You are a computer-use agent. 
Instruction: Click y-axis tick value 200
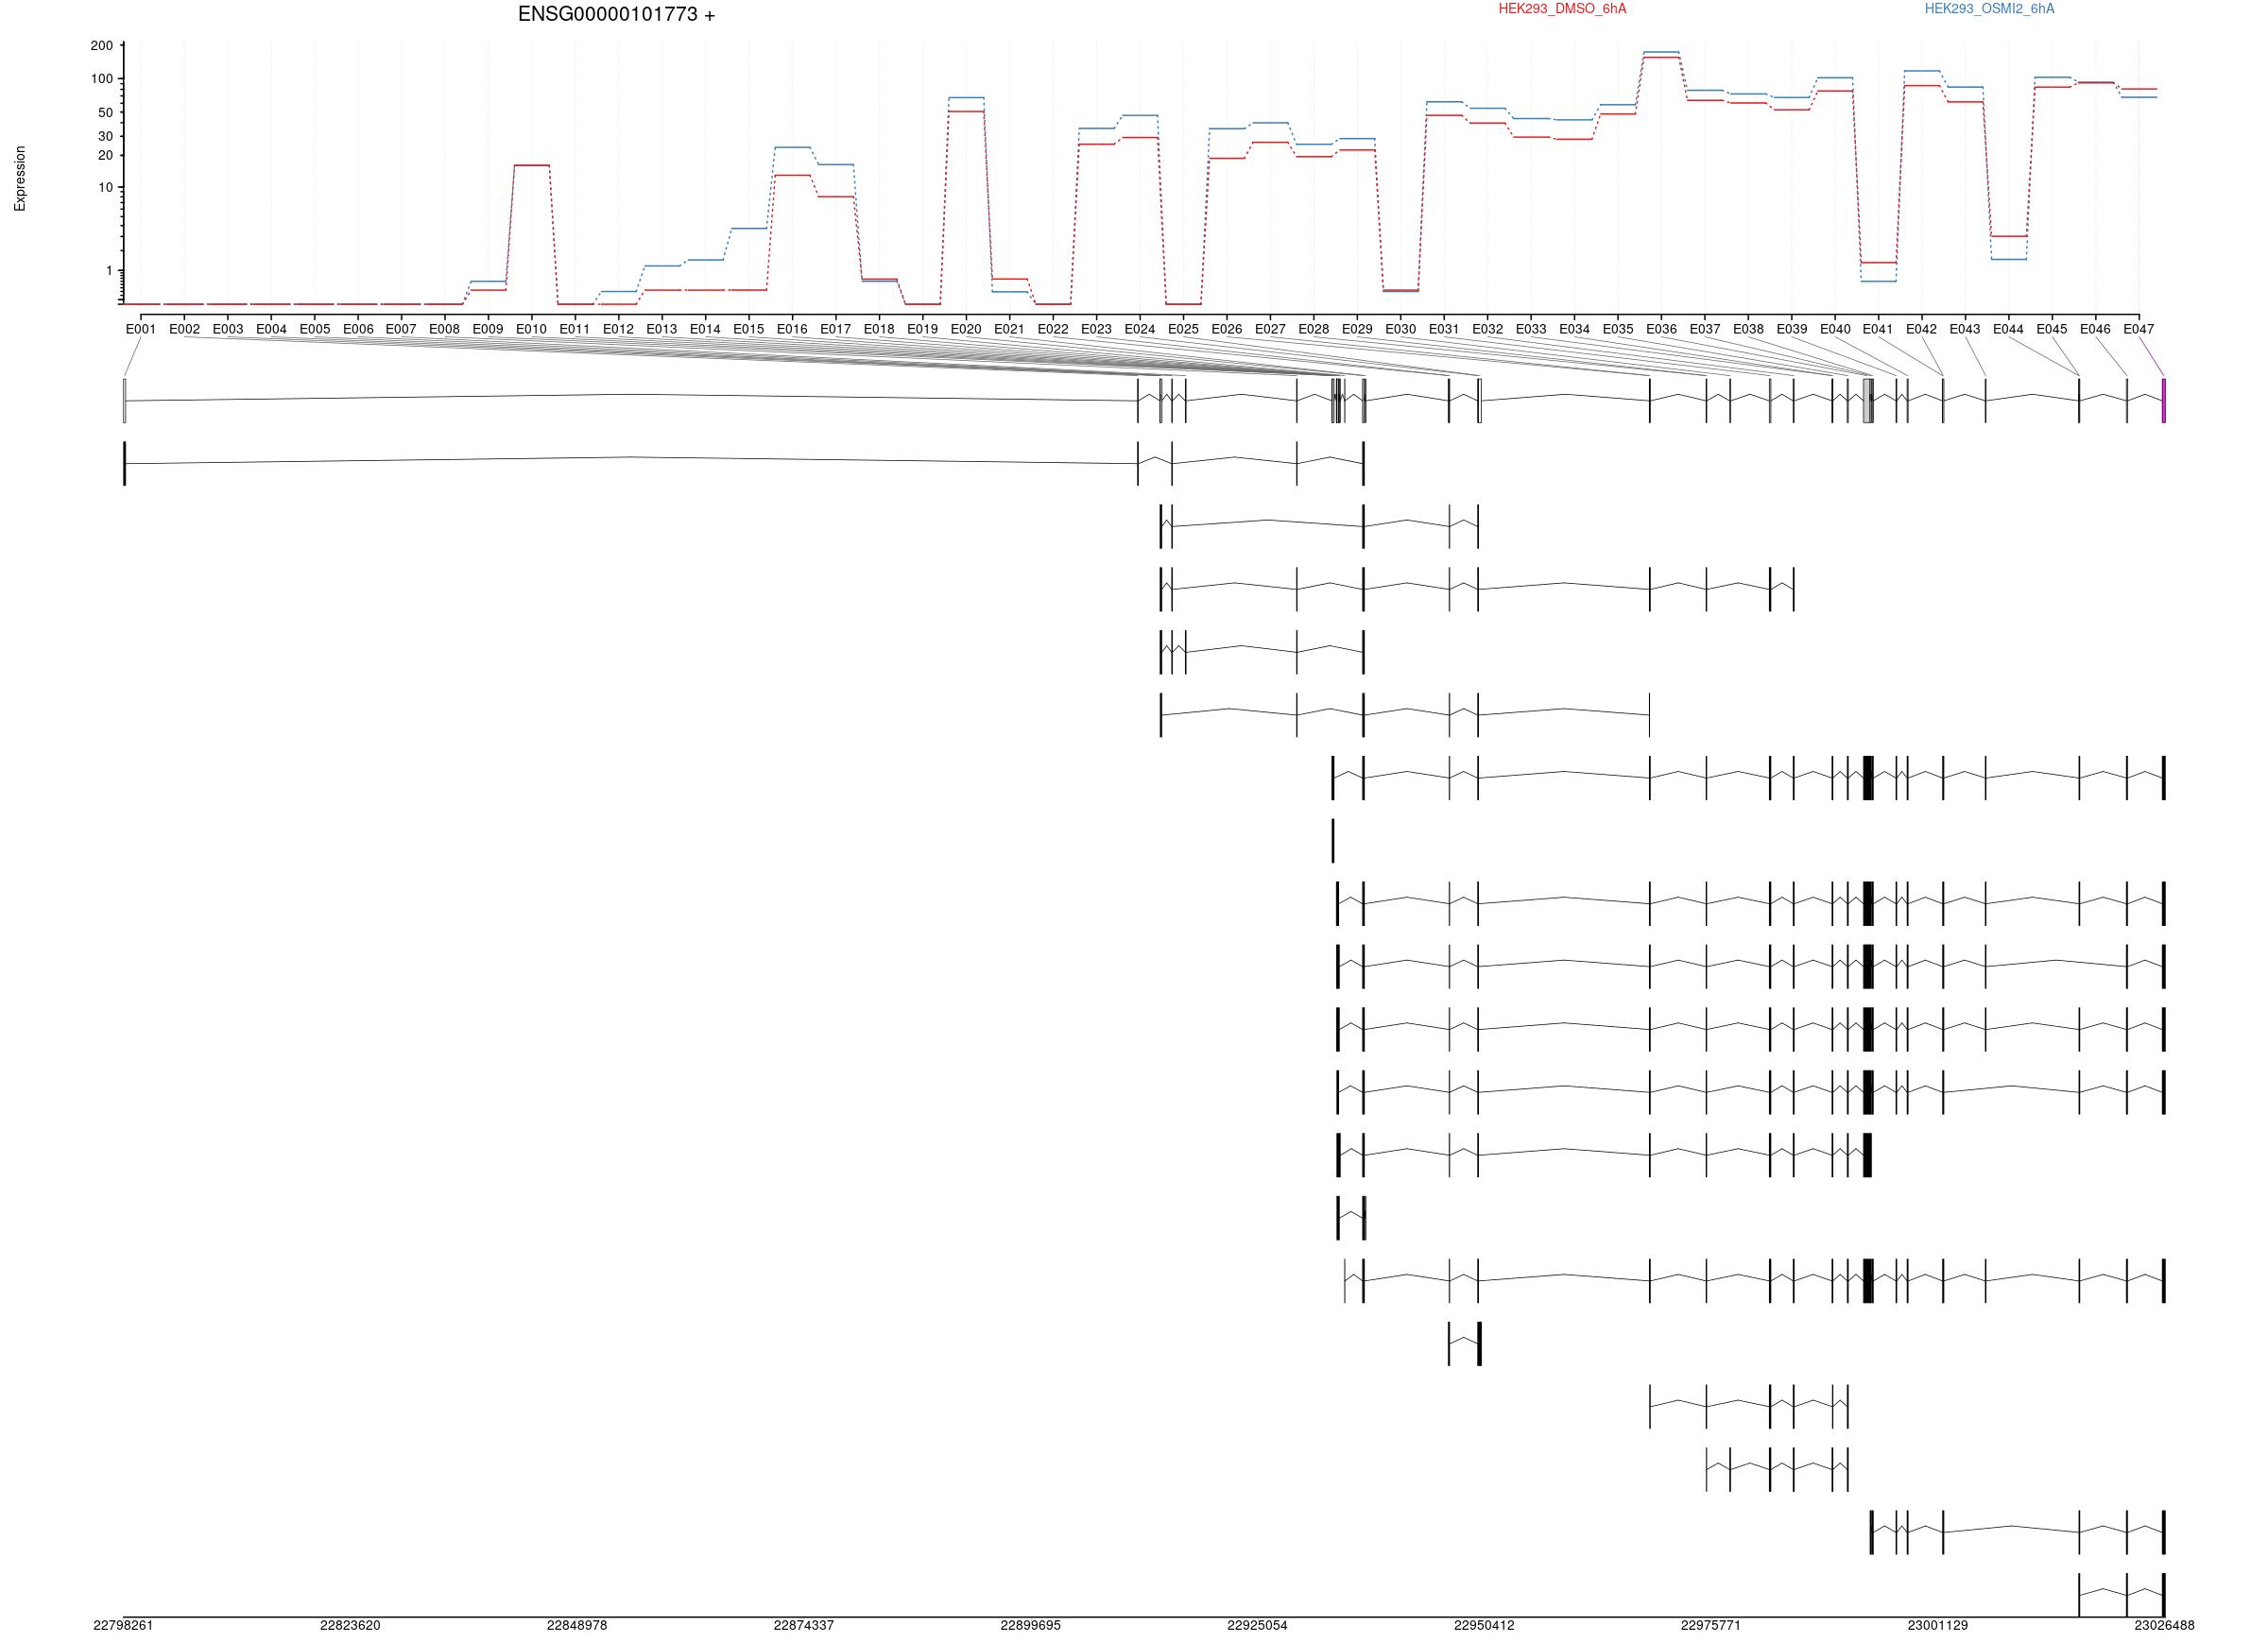point(102,46)
